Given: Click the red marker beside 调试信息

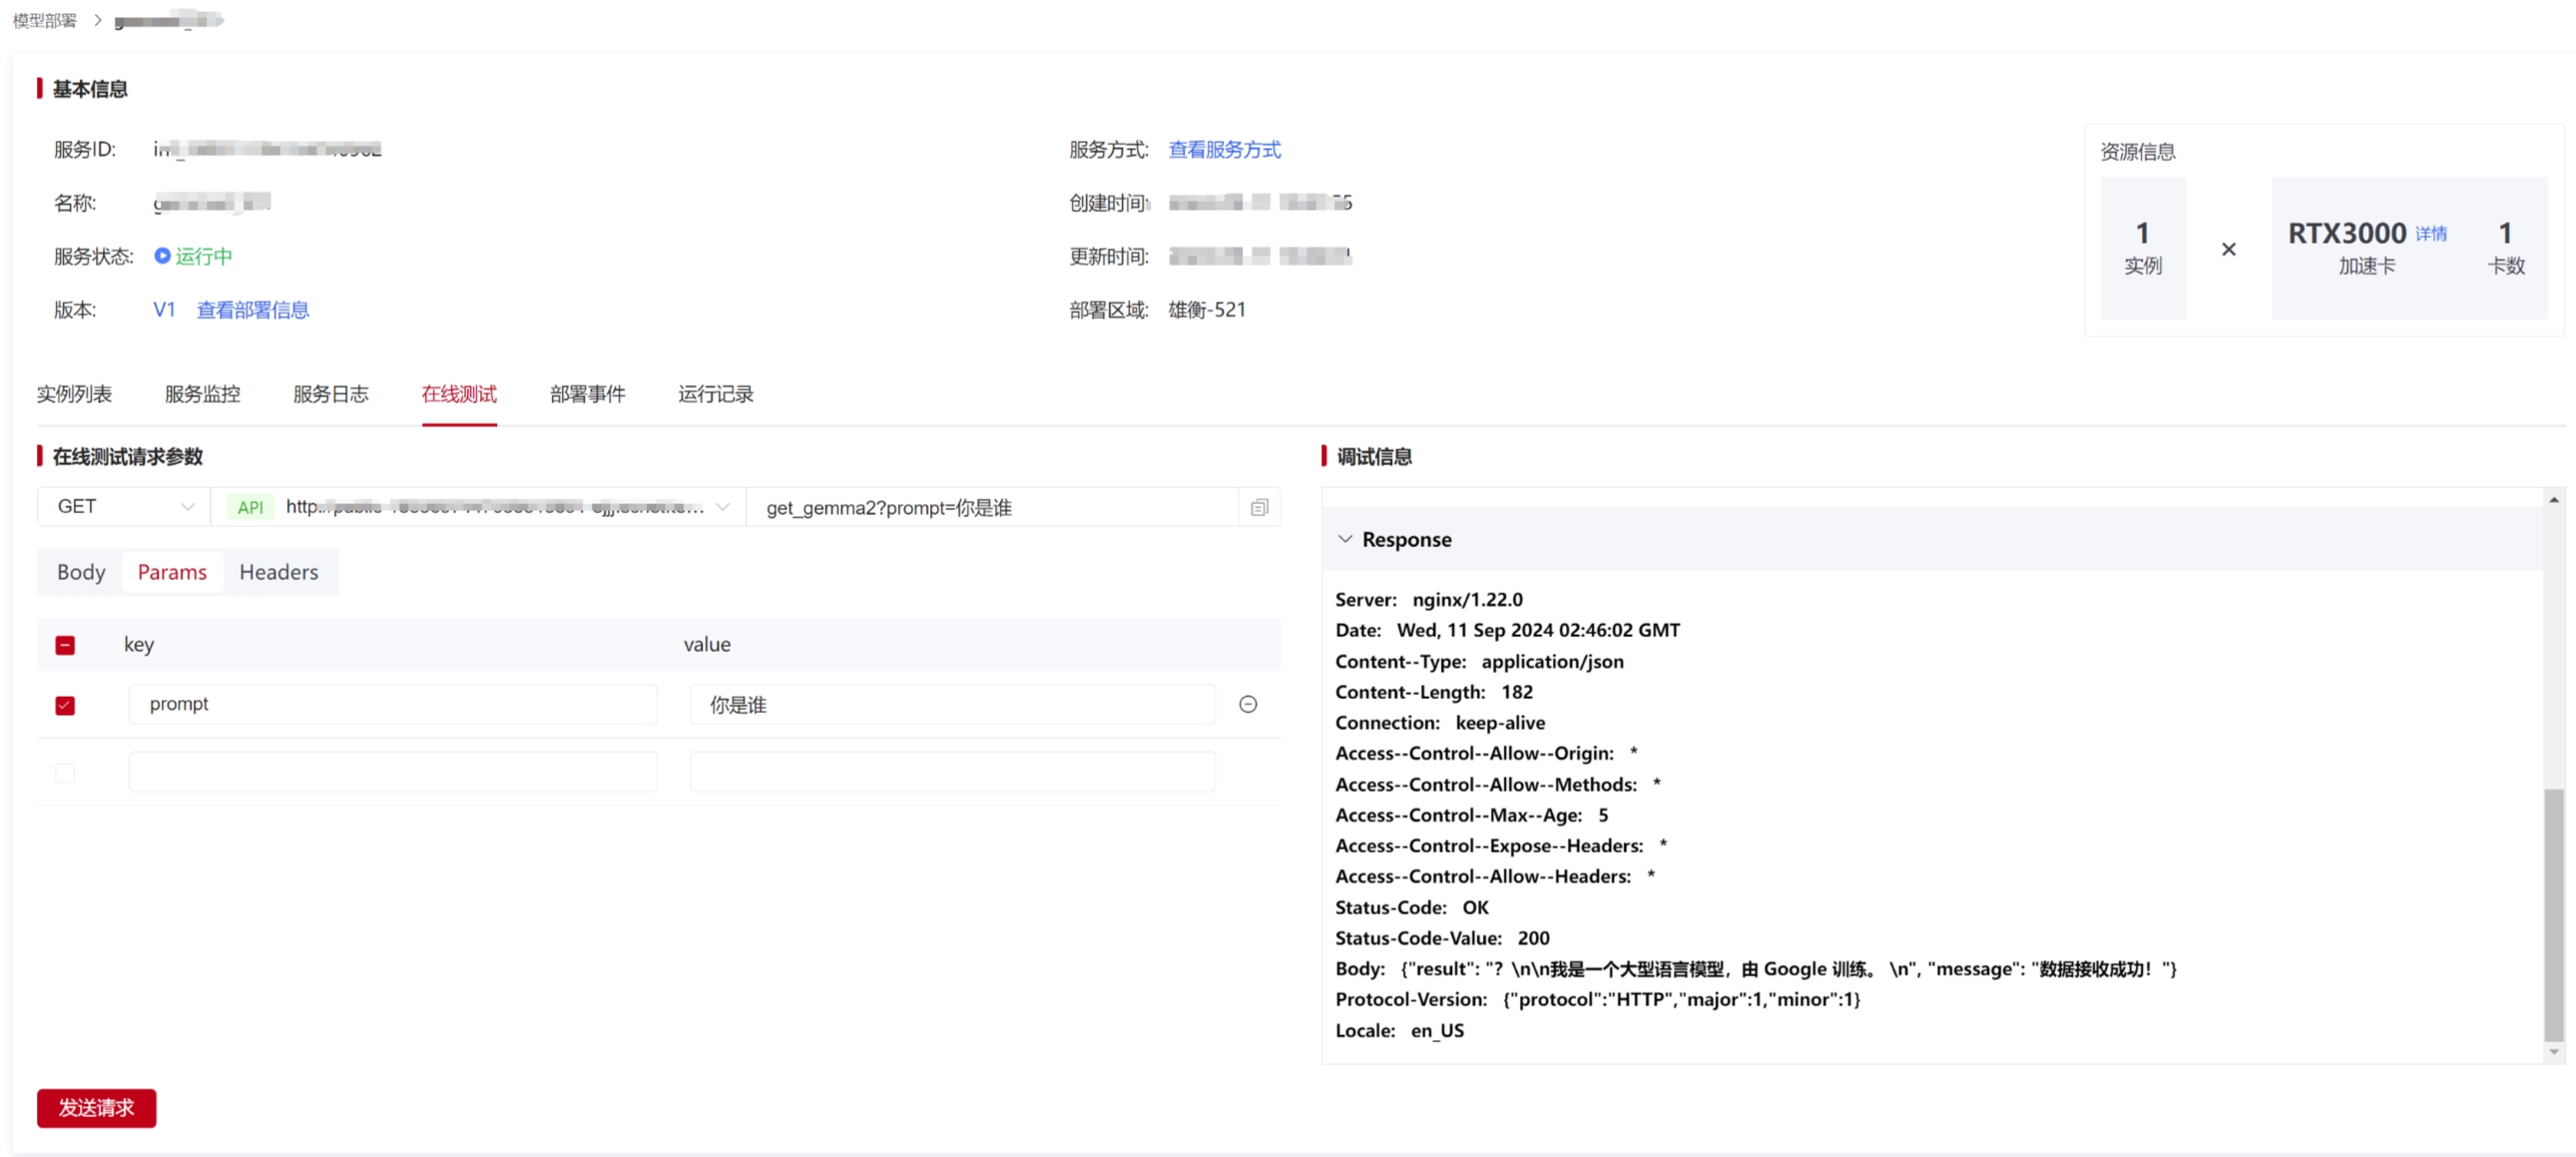Looking at the screenshot, I should tap(1327, 456).
